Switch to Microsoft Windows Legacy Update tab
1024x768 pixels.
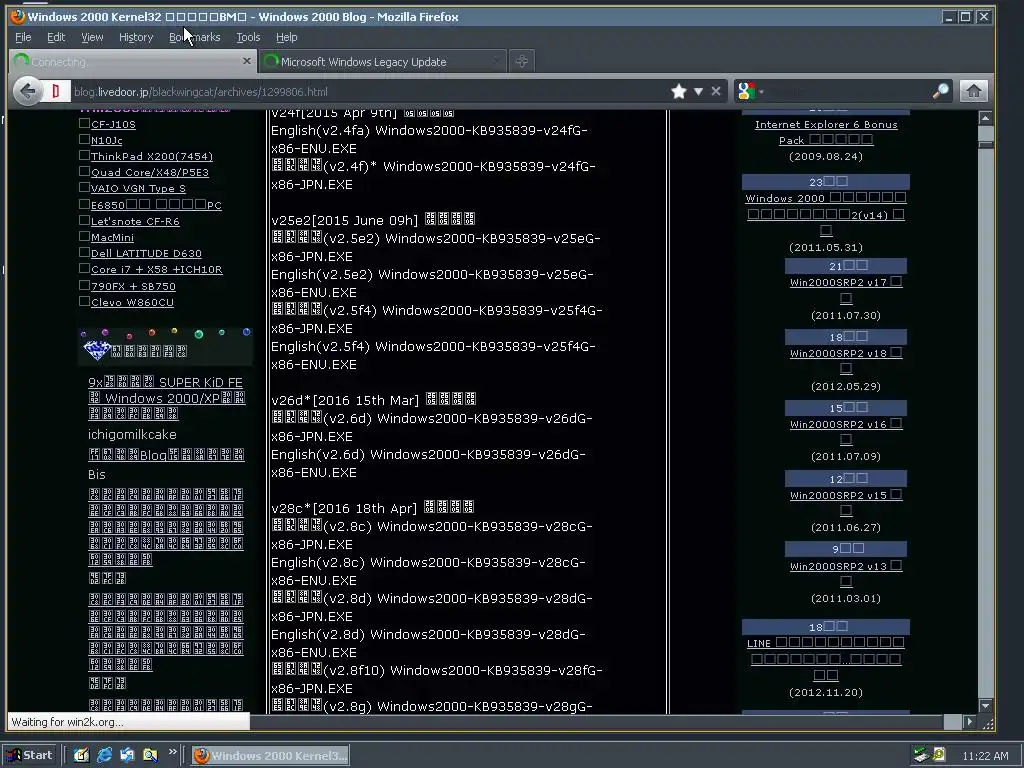383,61
